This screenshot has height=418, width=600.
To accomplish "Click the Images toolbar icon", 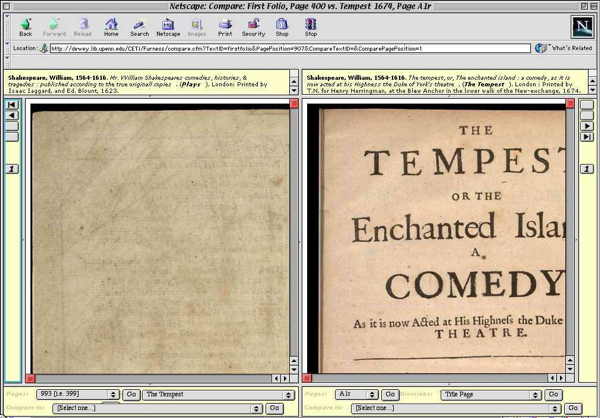I will (197, 27).
